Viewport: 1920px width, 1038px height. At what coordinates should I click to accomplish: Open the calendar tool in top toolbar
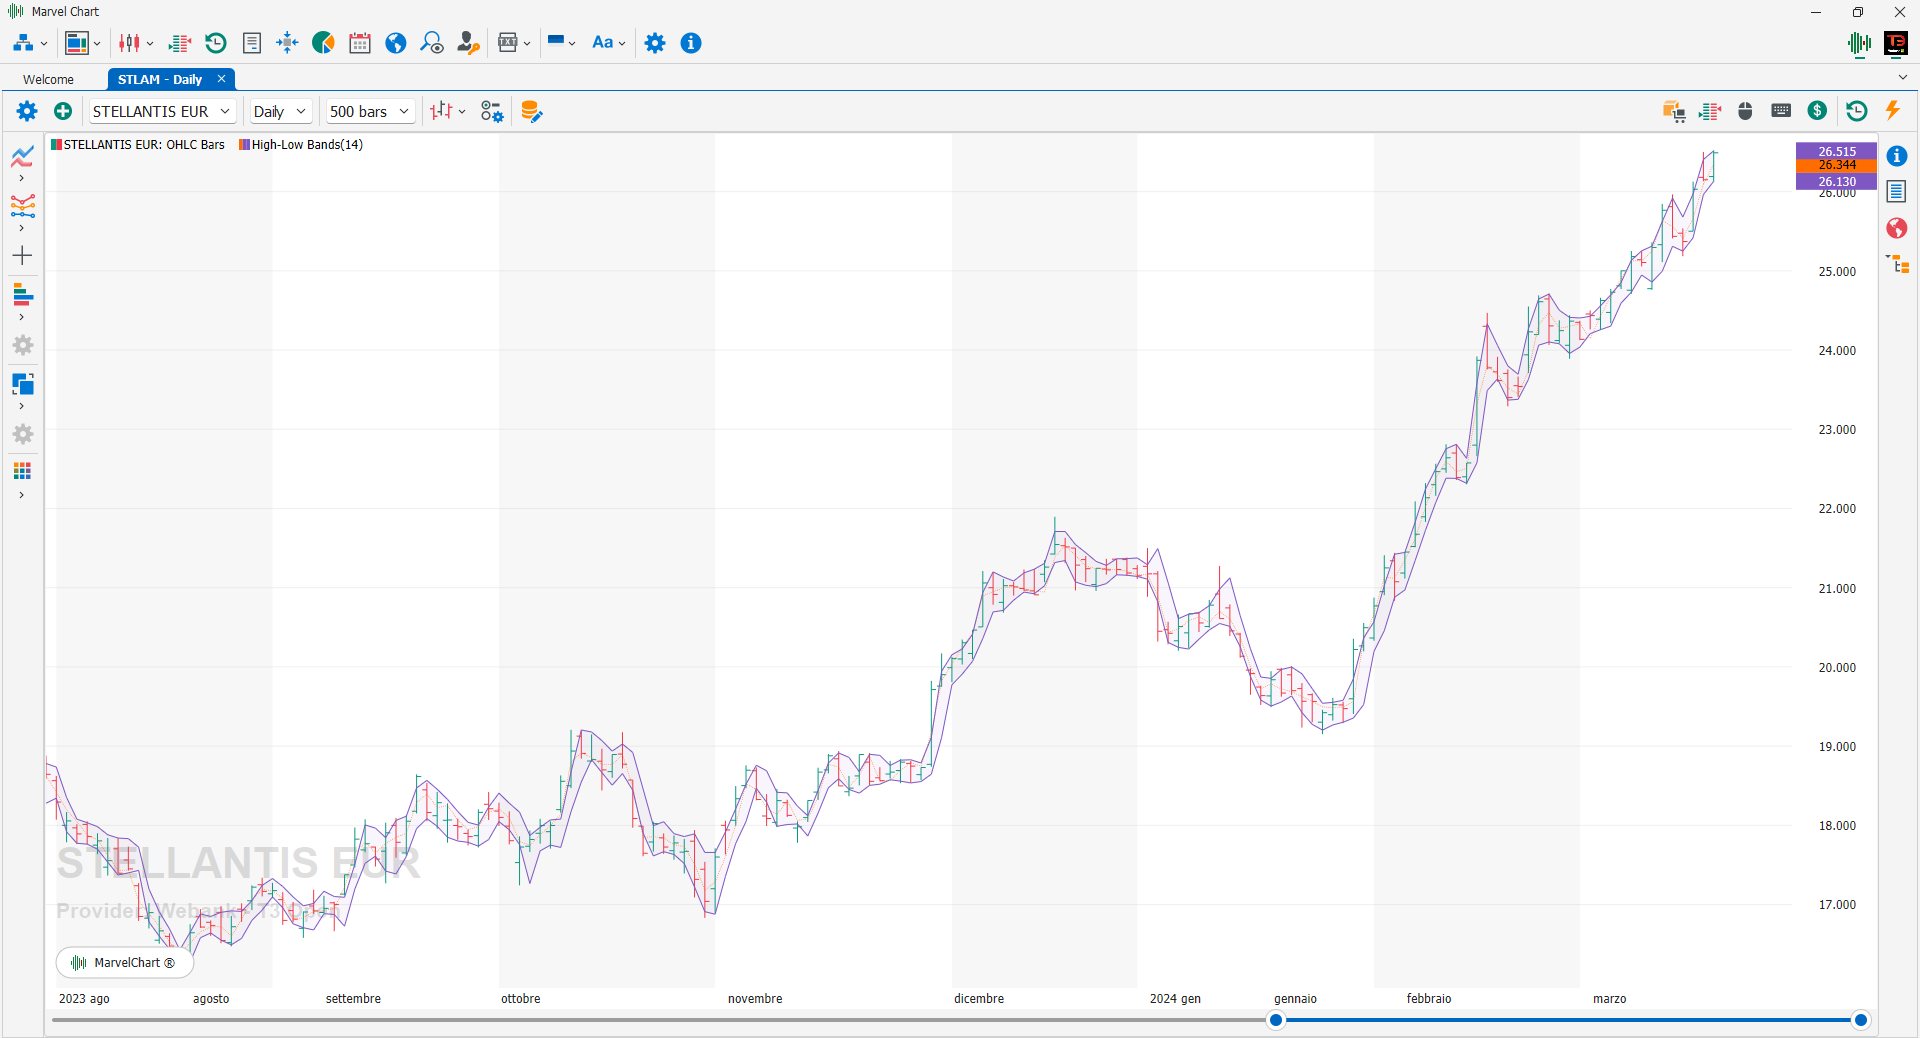[x=360, y=43]
